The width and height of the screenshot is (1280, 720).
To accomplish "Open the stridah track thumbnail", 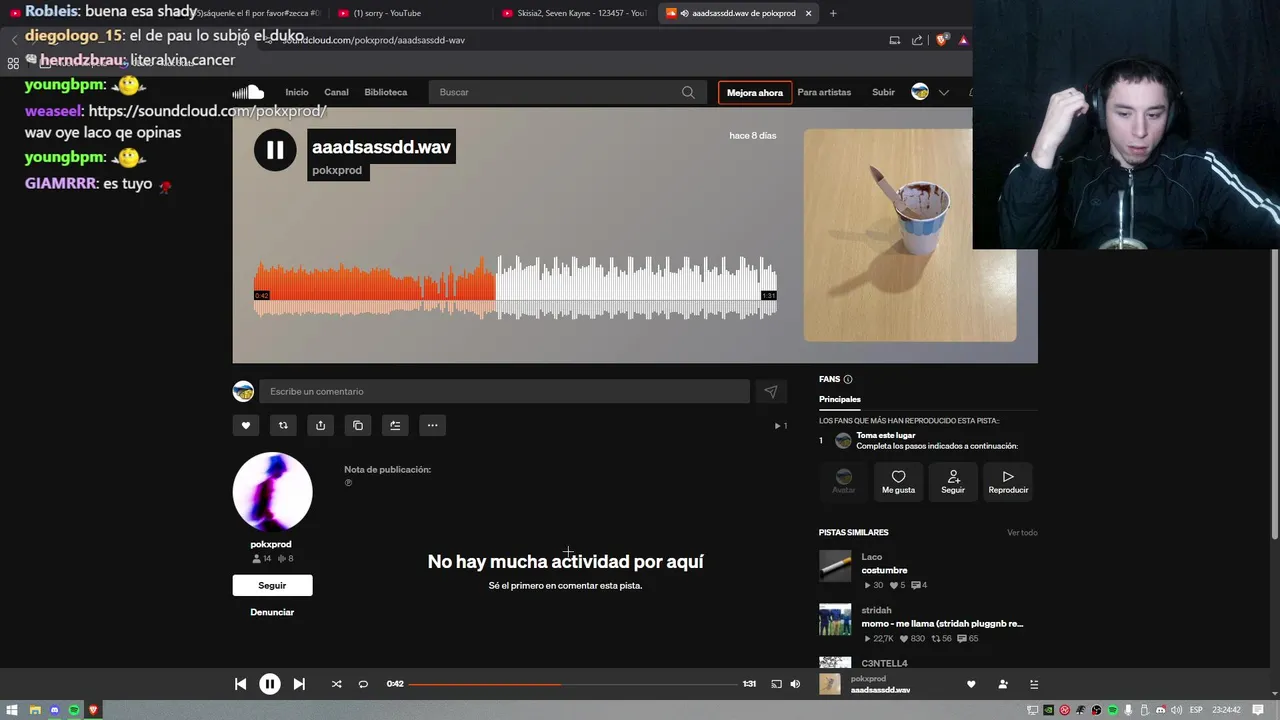I will click(x=835, y=619).
